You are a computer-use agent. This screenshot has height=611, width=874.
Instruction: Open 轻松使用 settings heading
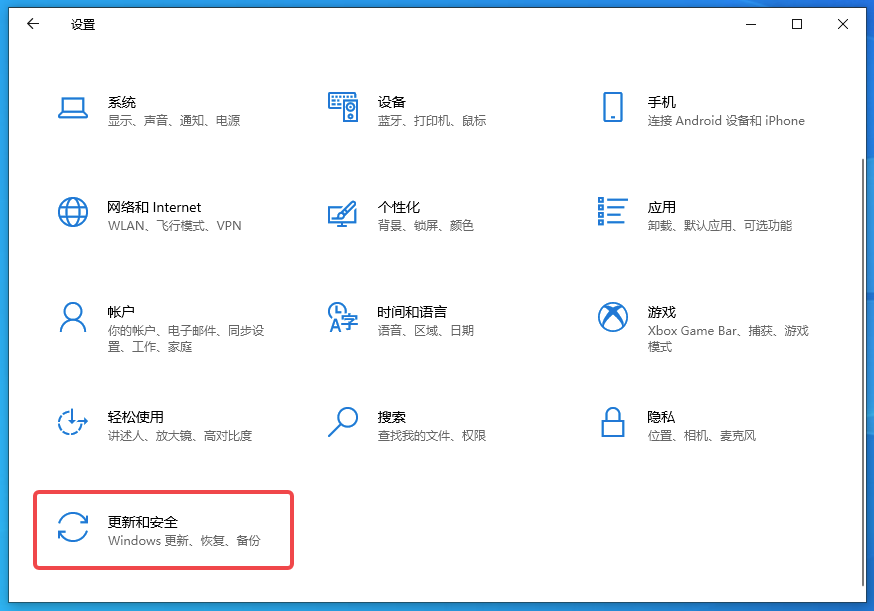(x=135, y=417)
